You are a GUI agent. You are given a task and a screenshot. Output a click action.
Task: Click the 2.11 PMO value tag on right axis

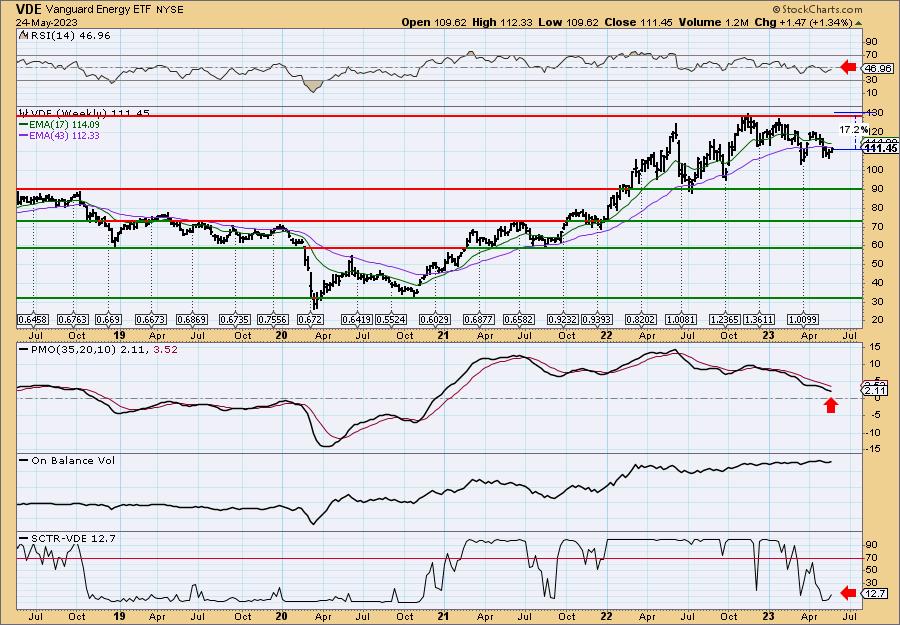click(876, 391)
